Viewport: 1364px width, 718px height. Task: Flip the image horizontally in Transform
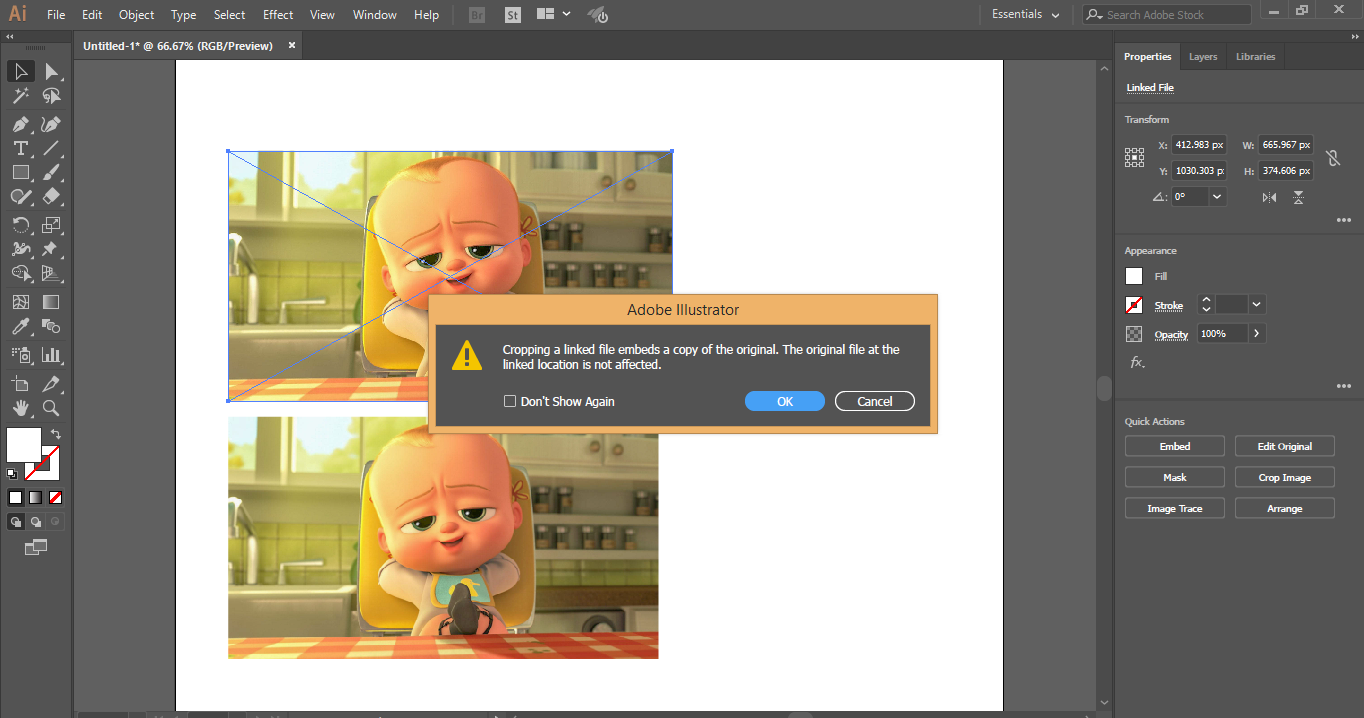point(1268,197)
